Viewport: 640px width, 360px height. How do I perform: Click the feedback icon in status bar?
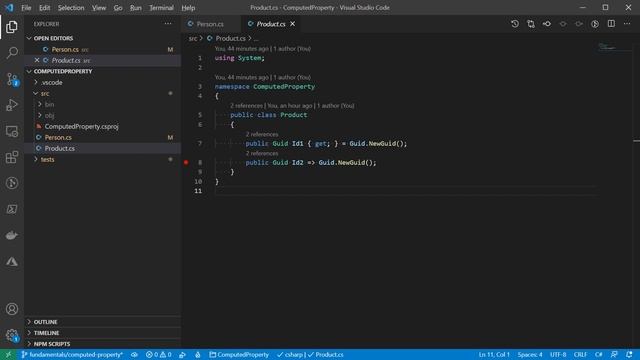tap(614, 355)
